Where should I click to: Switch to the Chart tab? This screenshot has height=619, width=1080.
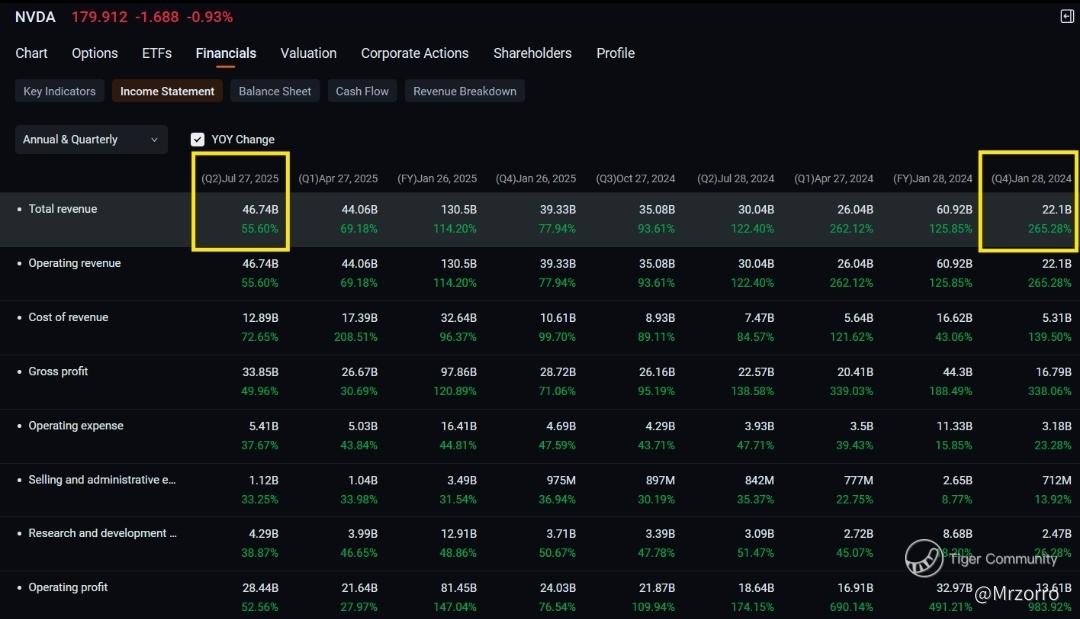(x=32, y=53)
